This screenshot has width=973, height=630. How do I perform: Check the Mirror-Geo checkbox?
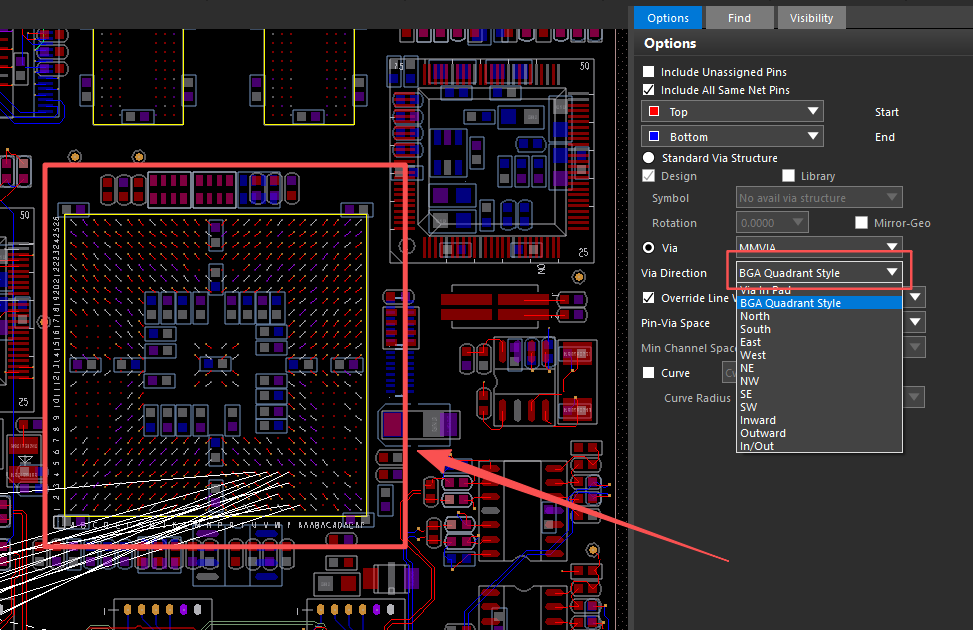[862, 223]
